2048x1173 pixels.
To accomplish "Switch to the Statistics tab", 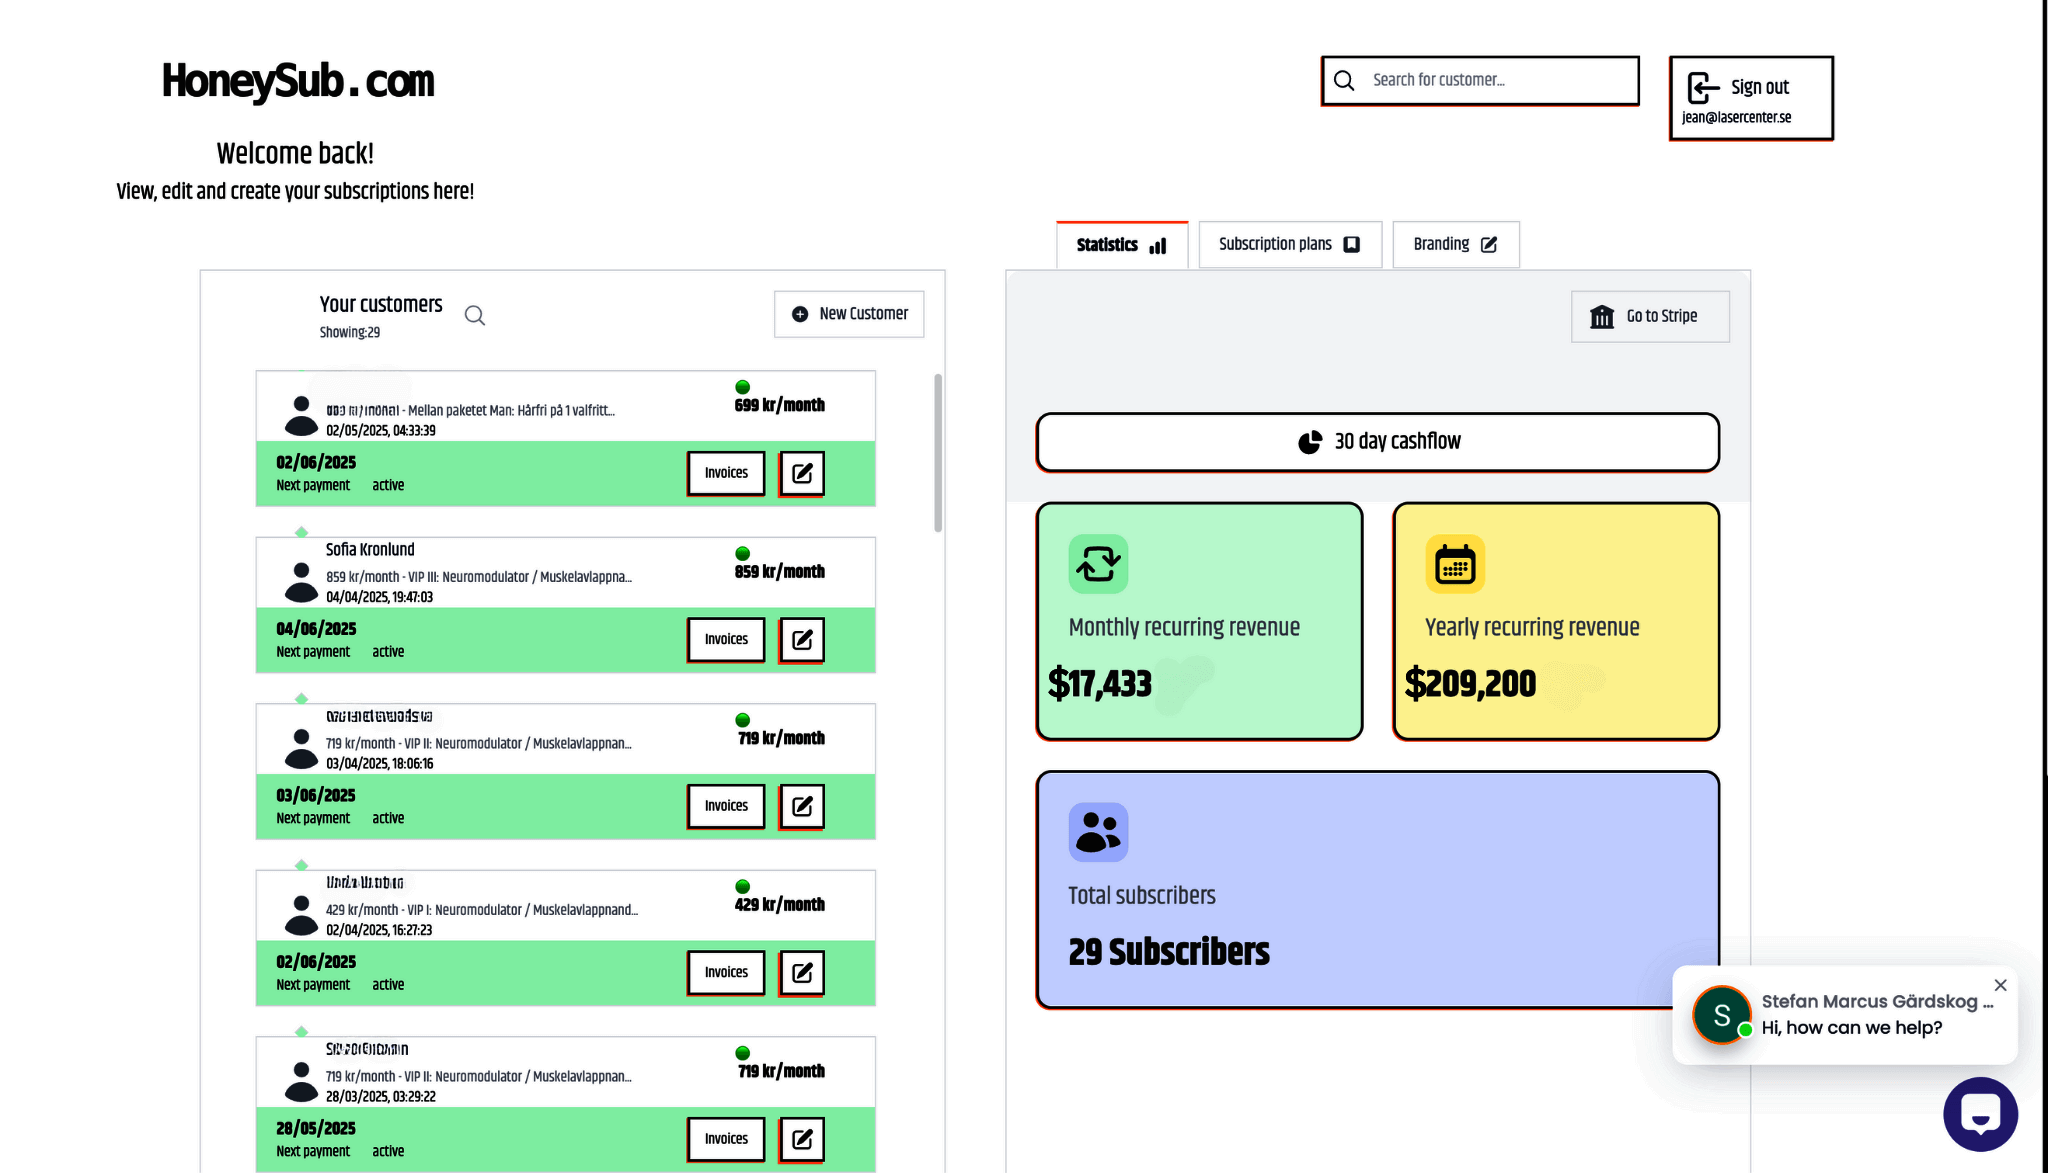I will [1122, 245].
